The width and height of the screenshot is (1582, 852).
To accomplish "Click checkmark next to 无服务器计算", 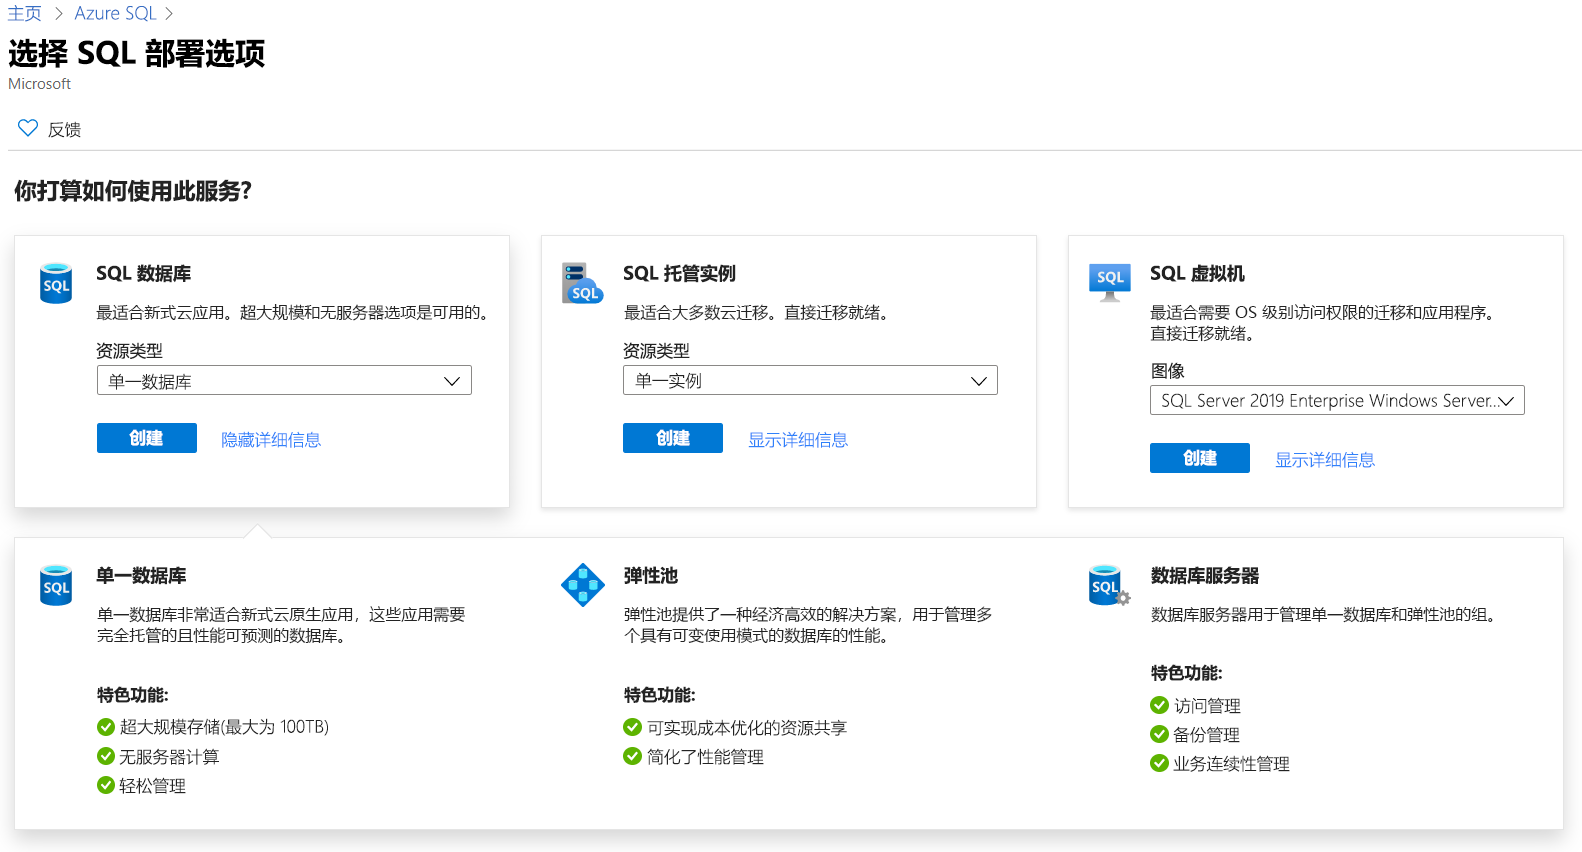I will coord(106,756).
